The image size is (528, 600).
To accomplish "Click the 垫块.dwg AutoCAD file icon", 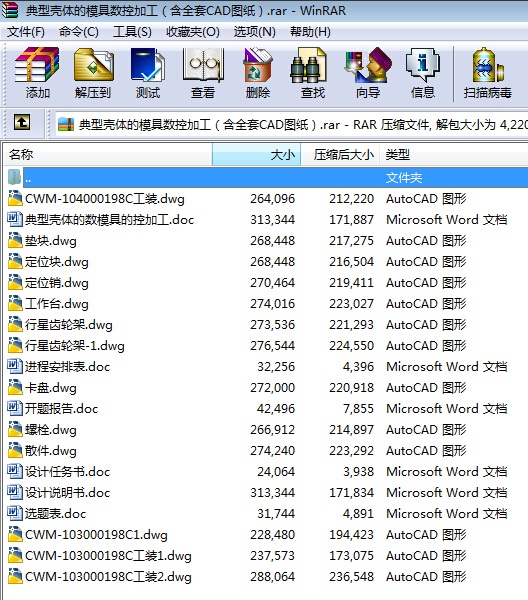I will [x=15, y=240].
